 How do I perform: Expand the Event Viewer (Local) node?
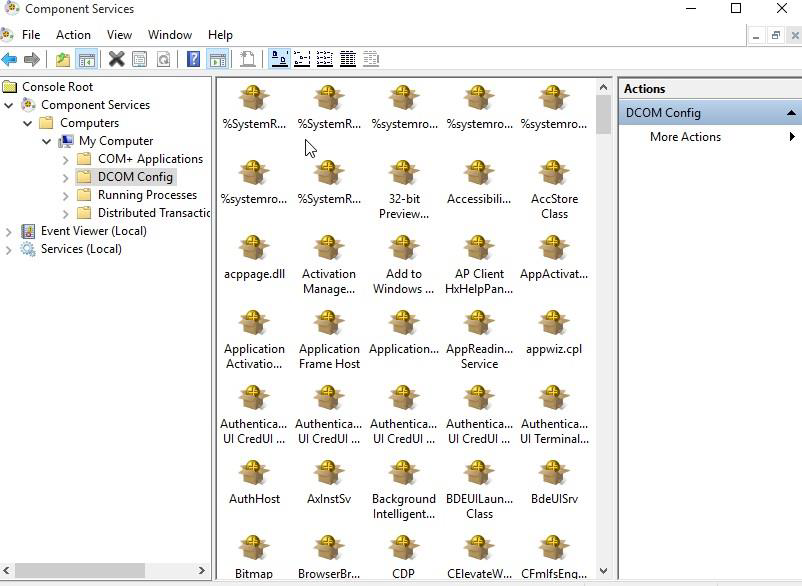tap(9, 232)
